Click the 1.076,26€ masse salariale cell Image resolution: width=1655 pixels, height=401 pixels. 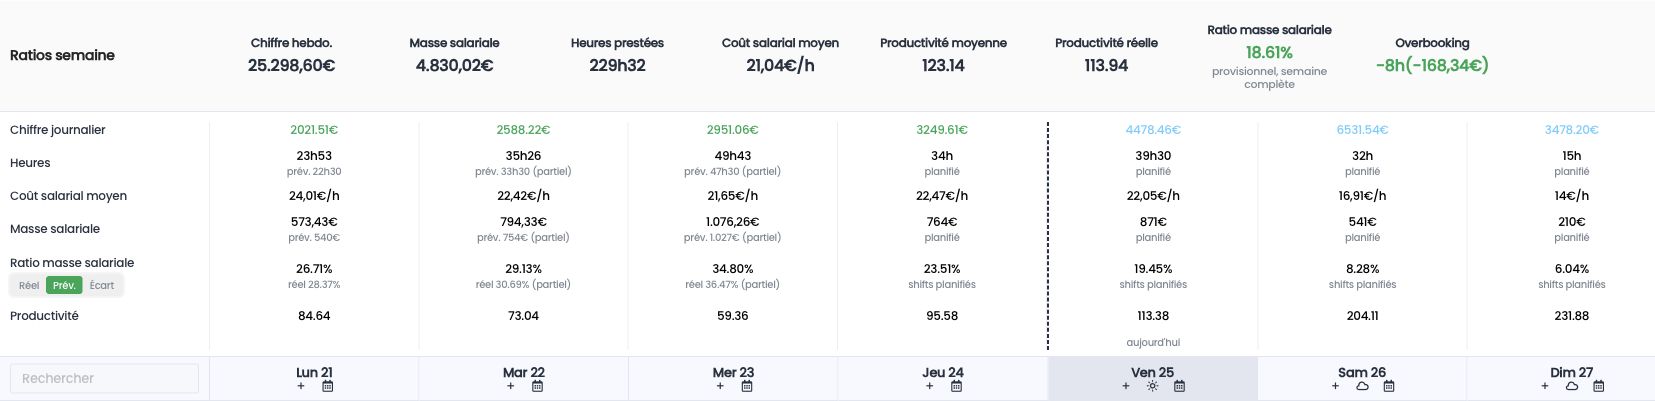point(733,222)
